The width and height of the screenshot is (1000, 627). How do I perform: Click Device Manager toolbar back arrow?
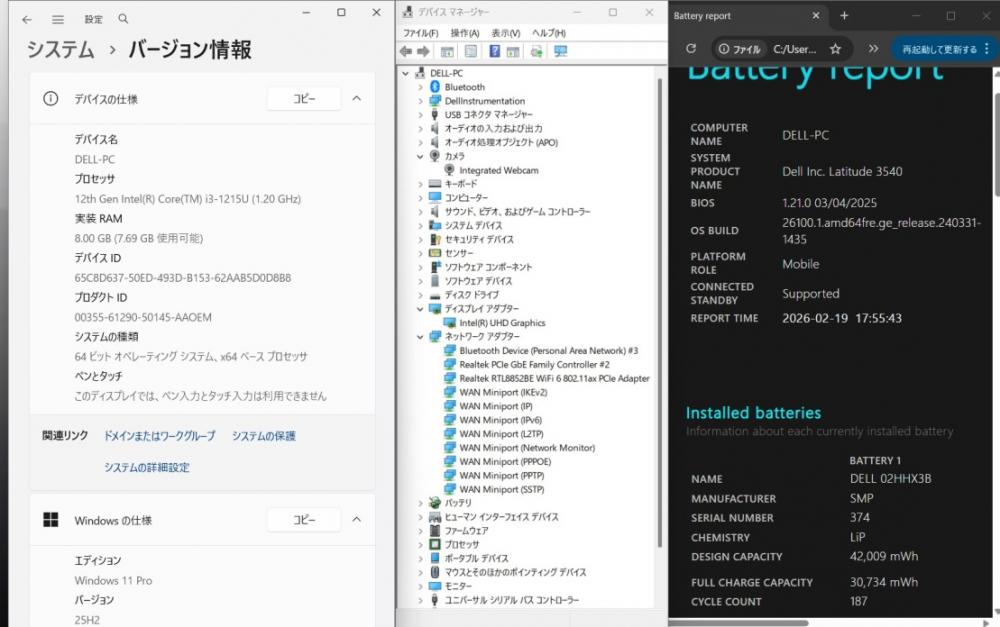(x=406, y=52)
